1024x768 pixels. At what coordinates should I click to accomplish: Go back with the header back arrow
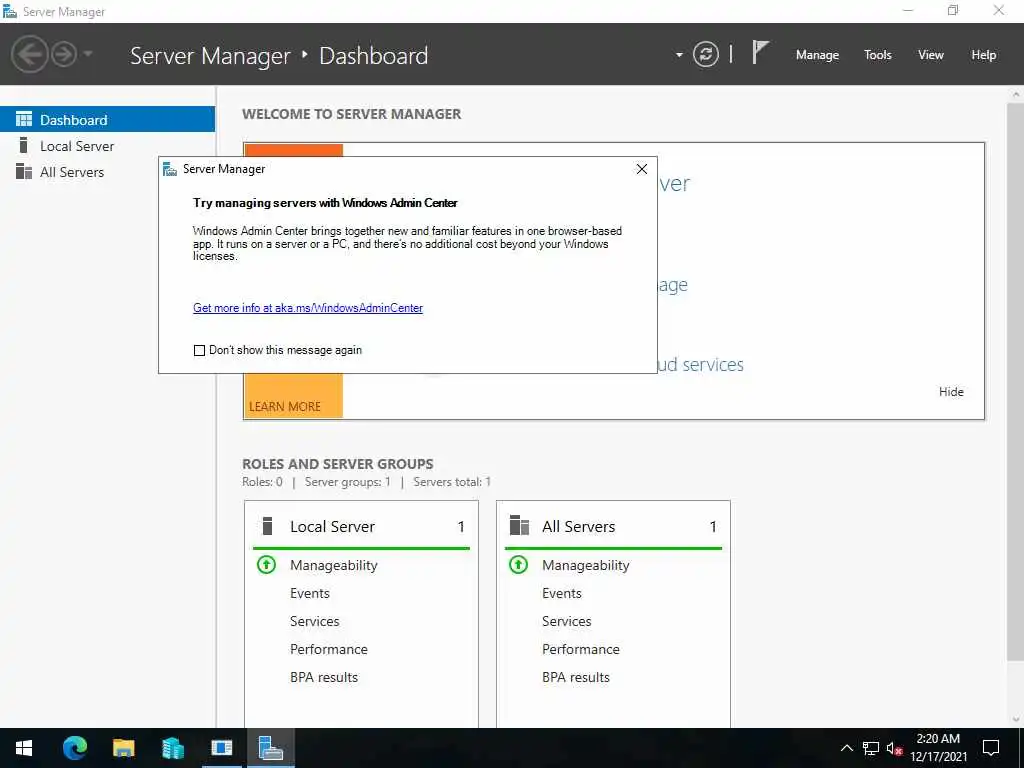(x=29, y=54)
